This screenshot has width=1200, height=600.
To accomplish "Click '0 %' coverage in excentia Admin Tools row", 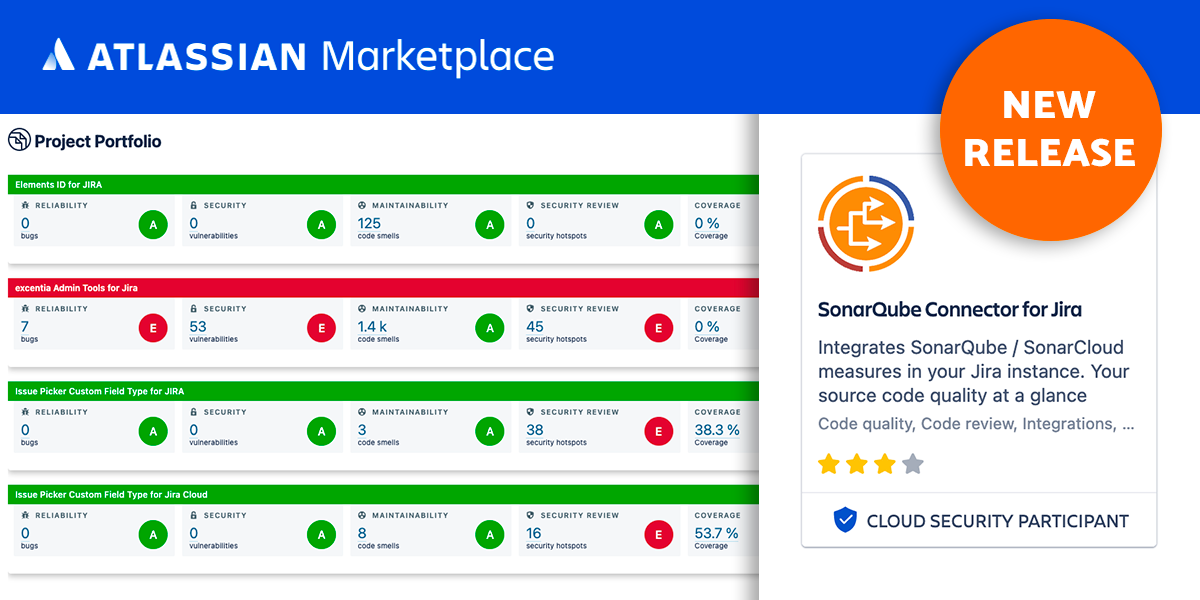I will pyautogui.click(x=707, y=326).
